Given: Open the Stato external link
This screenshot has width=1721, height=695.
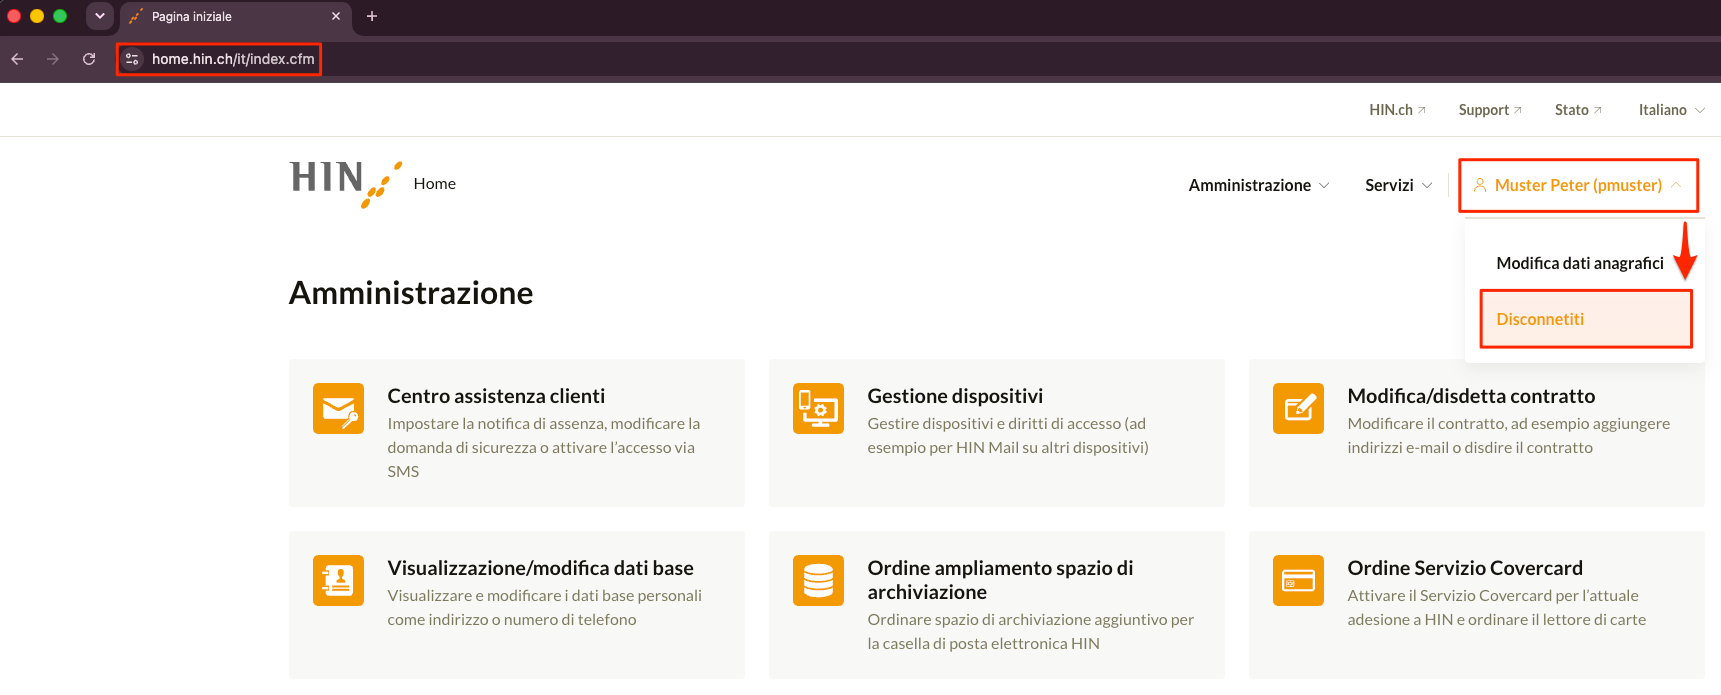Looking at the screenshot, I should click(1578, 110).
